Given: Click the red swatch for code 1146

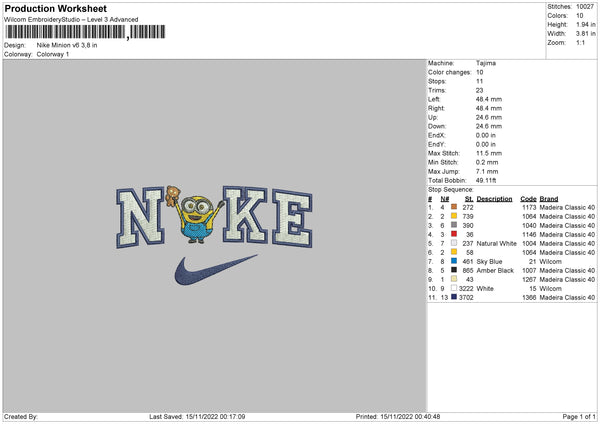Looking at the screenshot, I should 454,234.
